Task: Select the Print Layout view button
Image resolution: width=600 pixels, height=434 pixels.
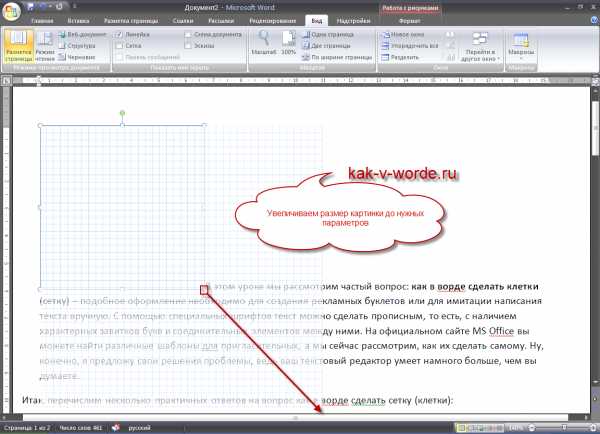Action: coord(16,44)
